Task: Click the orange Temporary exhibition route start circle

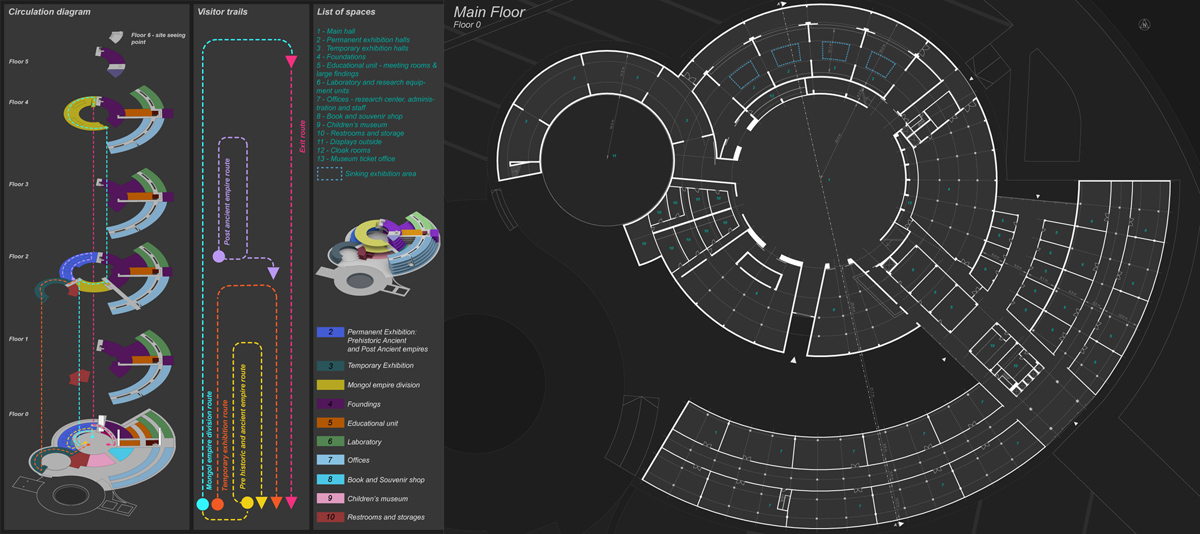Action: coord(217,504)
